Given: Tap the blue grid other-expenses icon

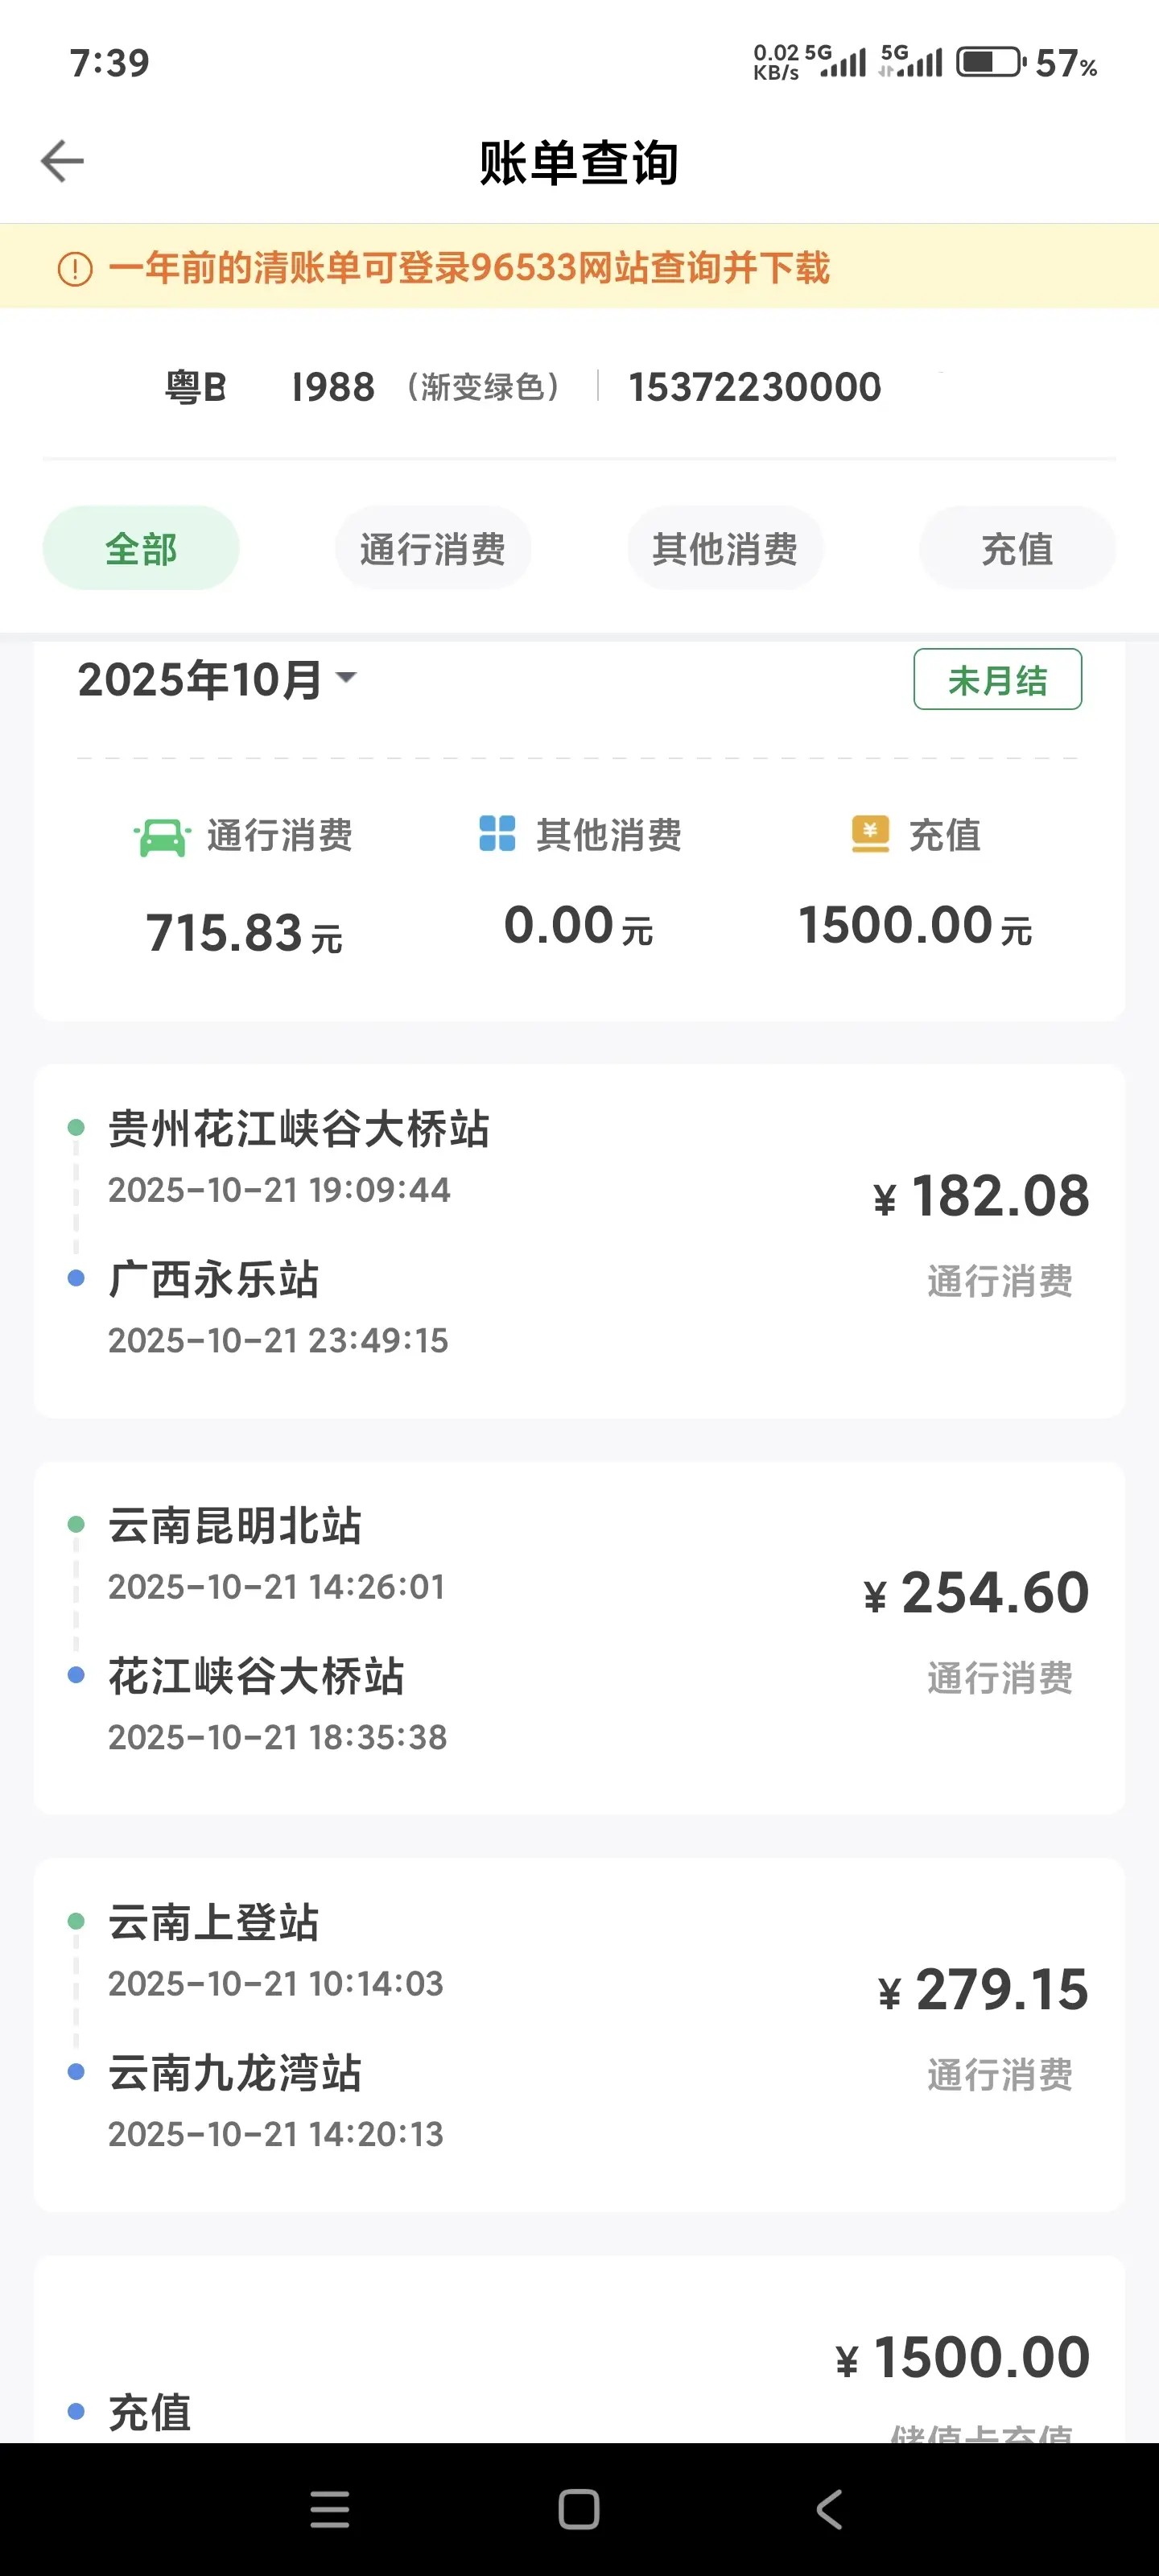Looking at the screenshot, I should click(497, 834).
